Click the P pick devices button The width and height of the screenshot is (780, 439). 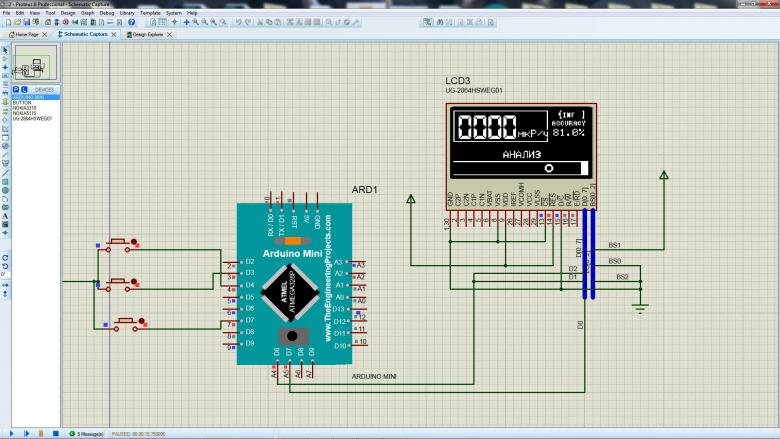15,89
